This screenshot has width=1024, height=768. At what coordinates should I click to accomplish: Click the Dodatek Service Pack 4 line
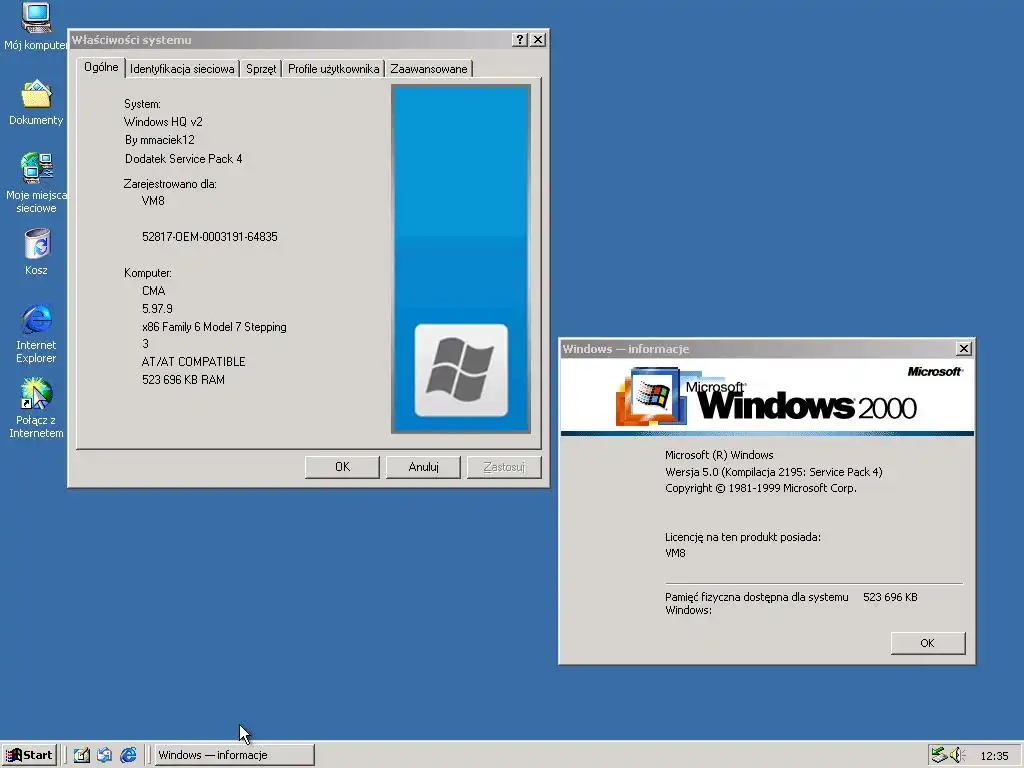184,159
